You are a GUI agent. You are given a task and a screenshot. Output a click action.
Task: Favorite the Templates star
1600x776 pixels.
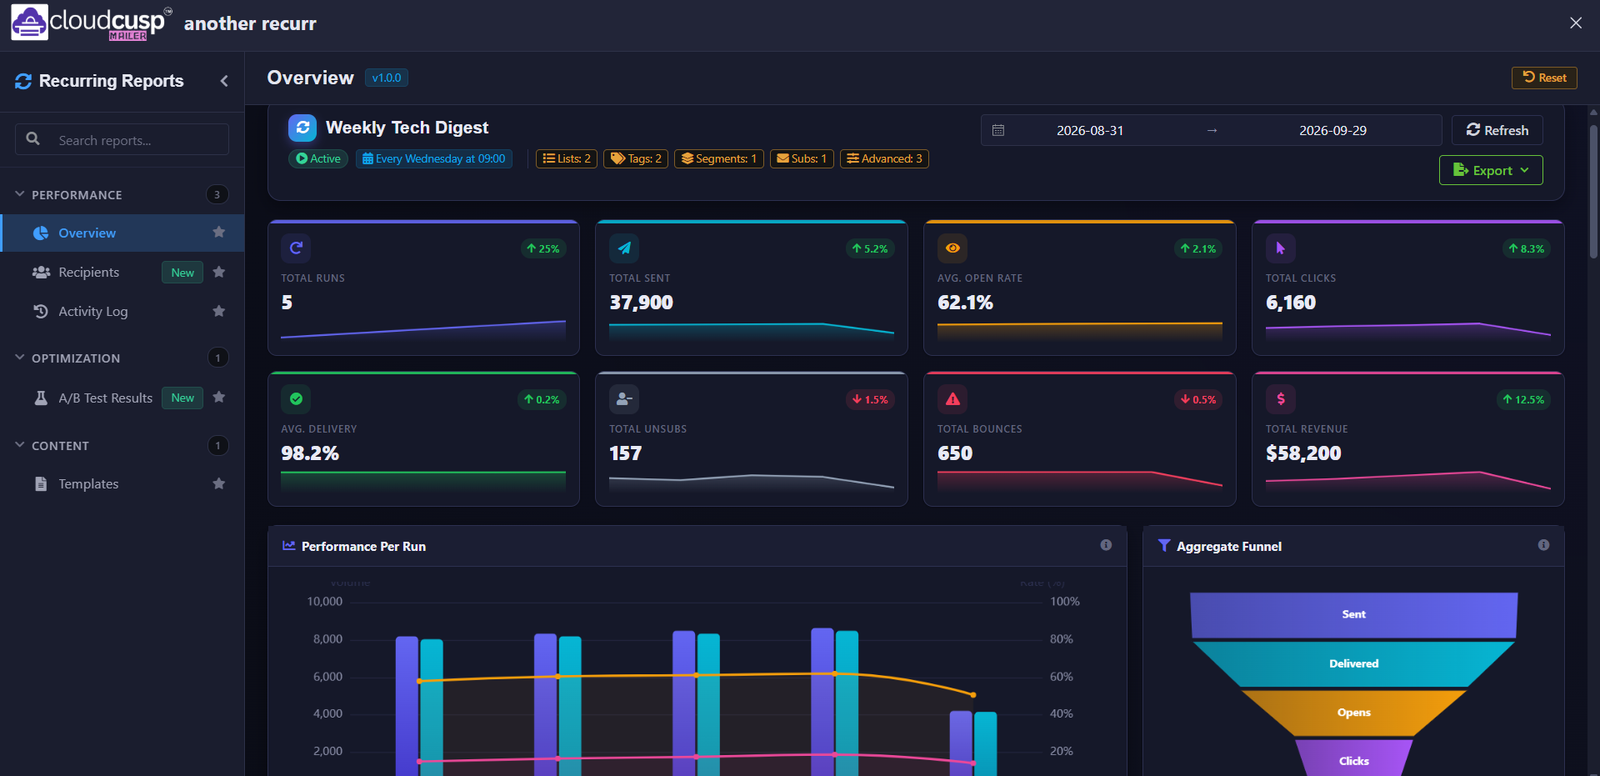pyautogui.click(x=219, y=484)
